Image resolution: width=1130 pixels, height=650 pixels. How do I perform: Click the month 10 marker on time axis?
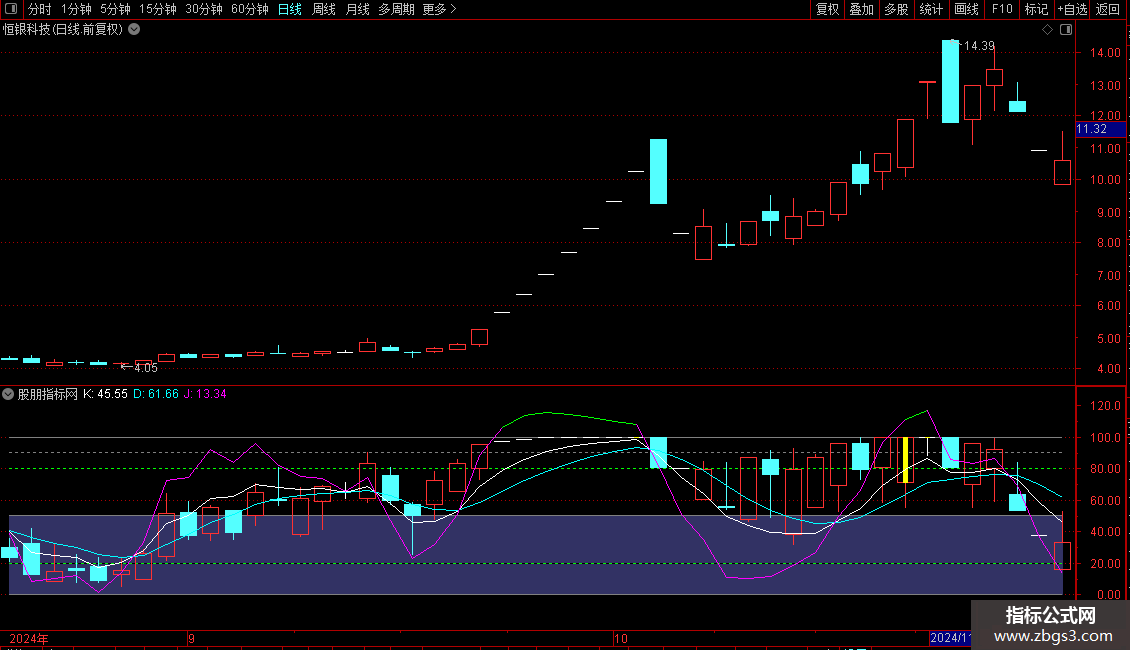[x=620, y=638]
